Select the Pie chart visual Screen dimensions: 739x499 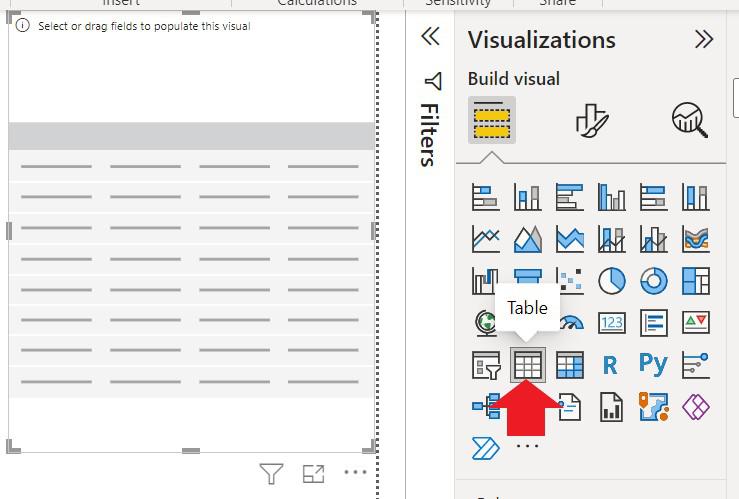pos(611,281)
